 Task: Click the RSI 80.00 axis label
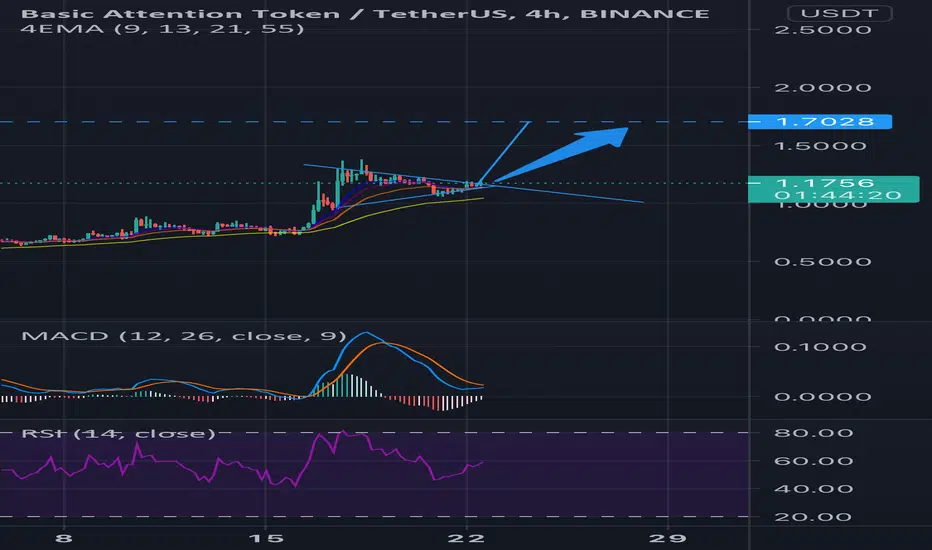pos(814,433)
